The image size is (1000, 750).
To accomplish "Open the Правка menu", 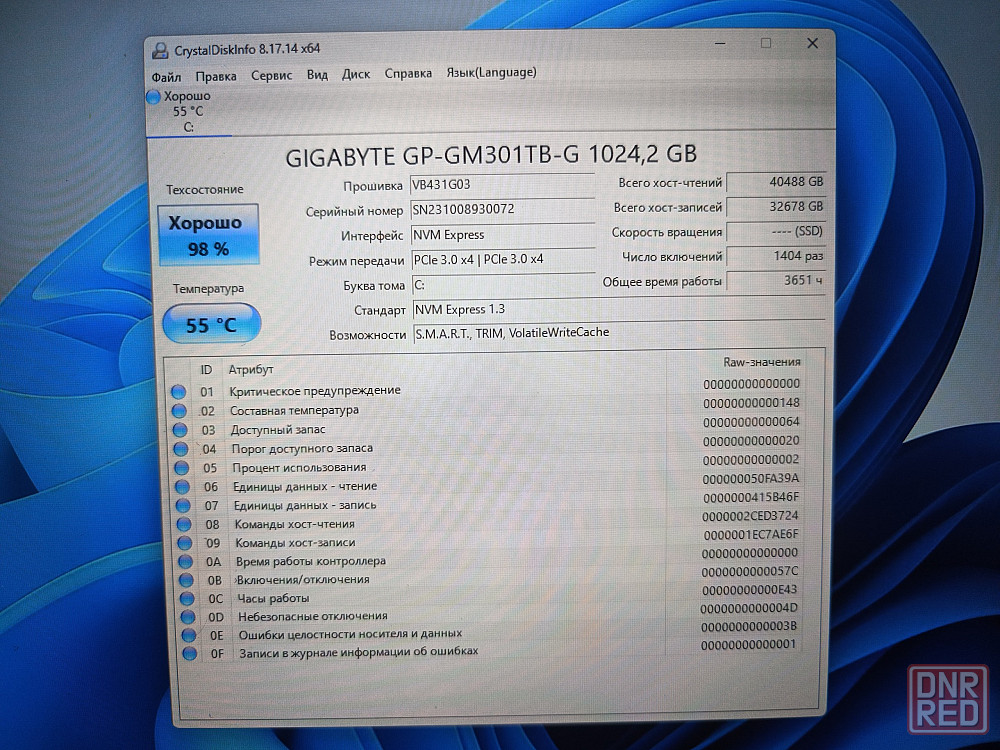I will (x=216, y=76).
